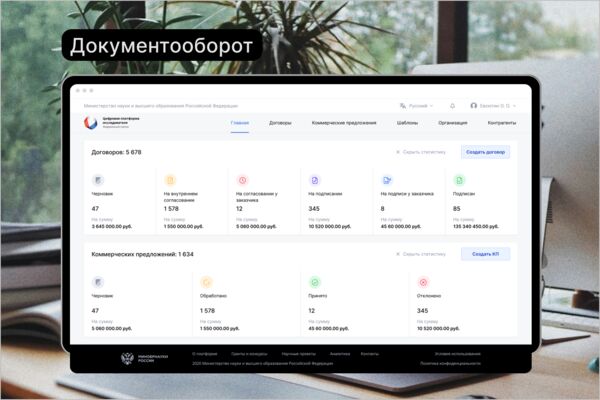The image size is (600, 400).
Task: Open the Гранты и конкурсы footer link
Action: tap(249, 354)
